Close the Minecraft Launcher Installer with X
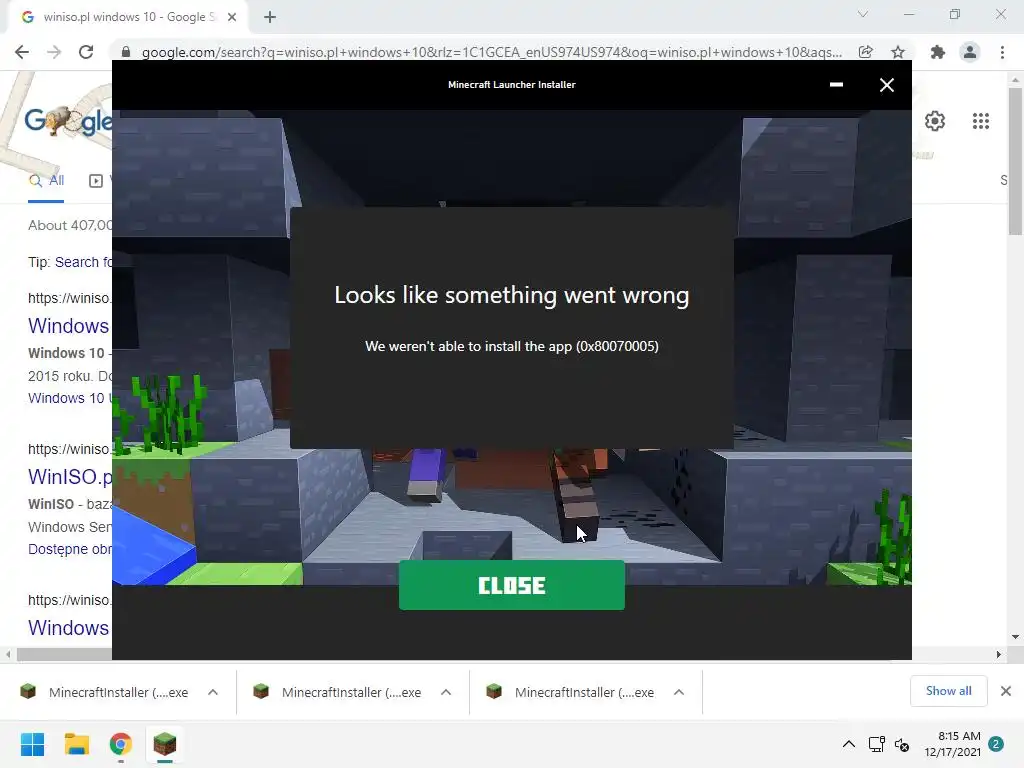 pos(886,85)
